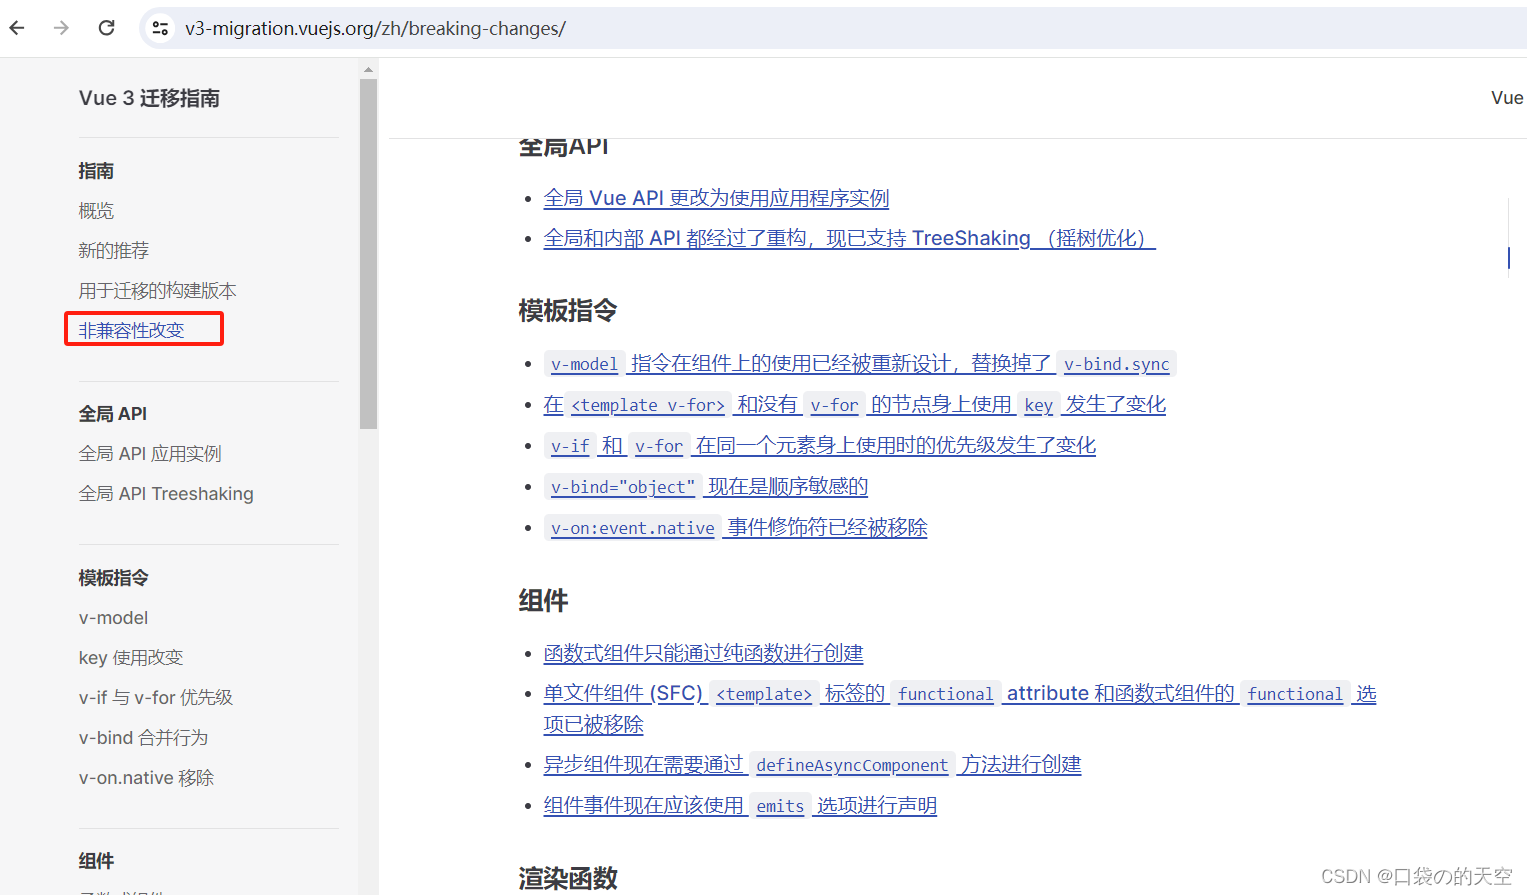Click the browser Forward arrow

click(x=61, y=28)
